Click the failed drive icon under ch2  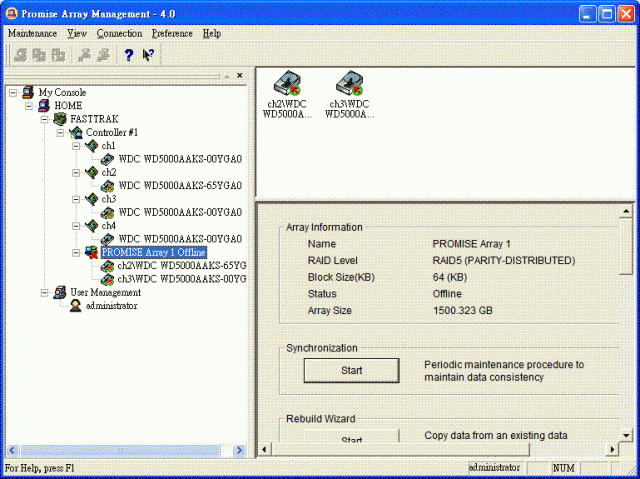[x=107, y=186]
